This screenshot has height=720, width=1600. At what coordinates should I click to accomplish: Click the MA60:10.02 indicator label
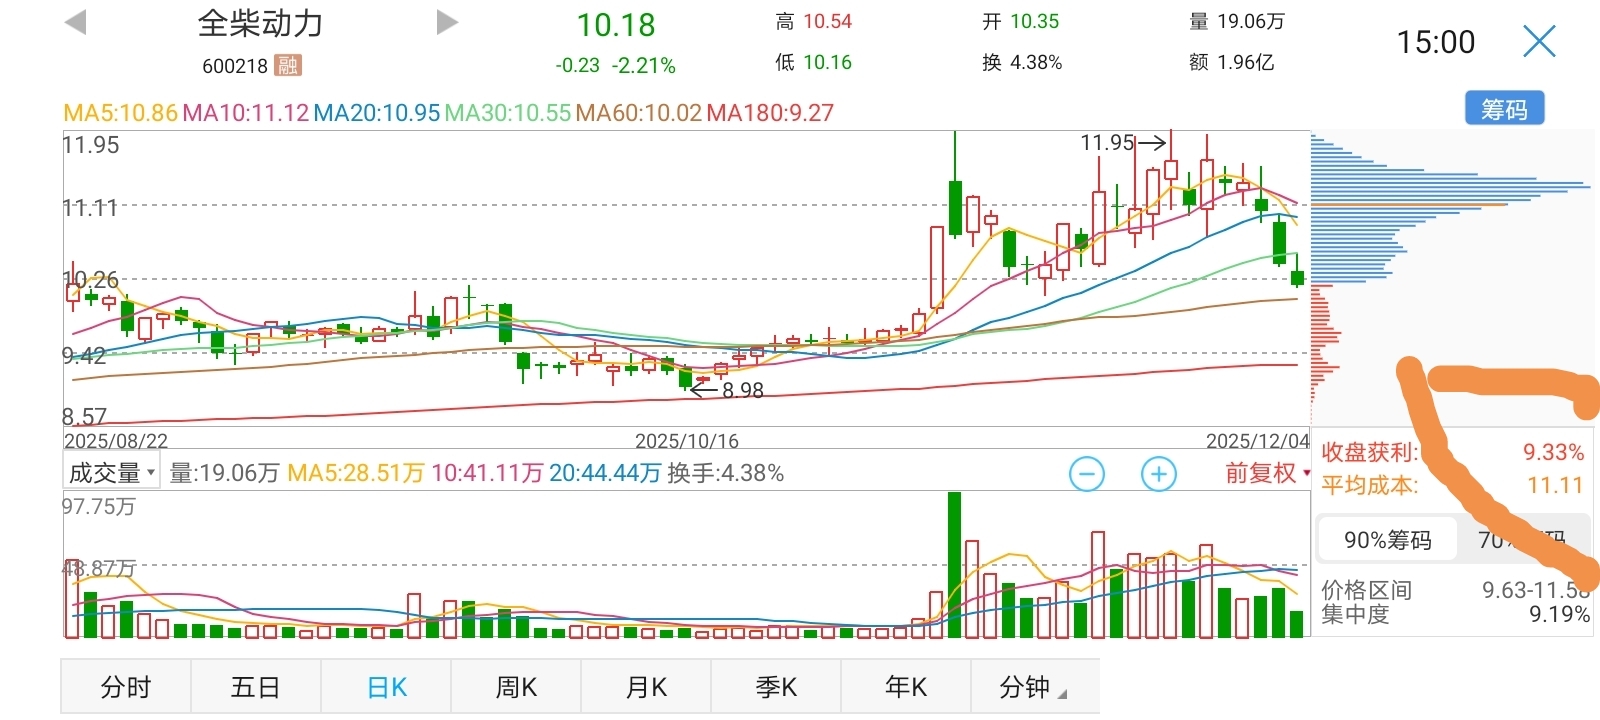pyautogui.click(x=639, y=112)
